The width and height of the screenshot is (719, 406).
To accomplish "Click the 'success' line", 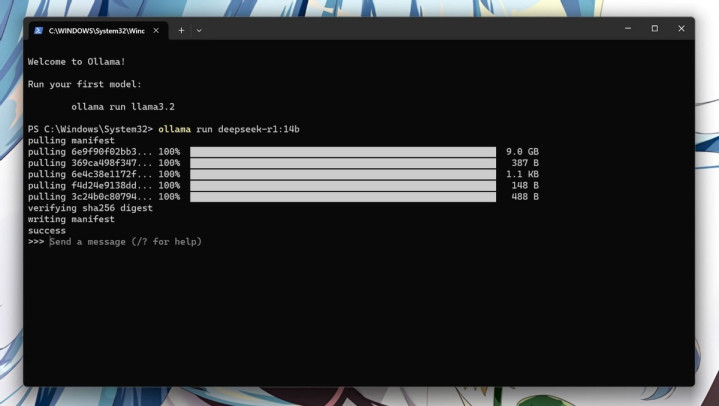I will tap(47, 230).
